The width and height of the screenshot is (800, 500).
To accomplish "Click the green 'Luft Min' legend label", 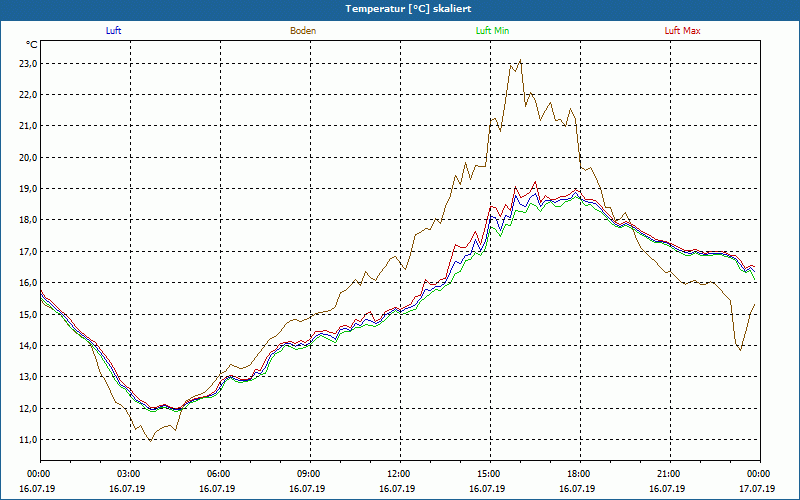I will [x=492, y=31].
